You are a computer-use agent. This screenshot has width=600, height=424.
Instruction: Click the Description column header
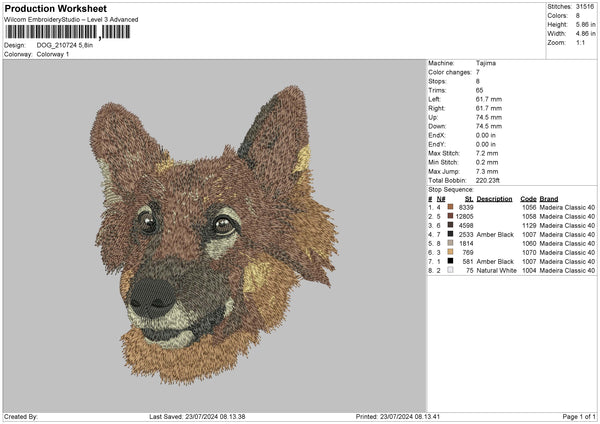pyautogui.click(x=494, y=198)
